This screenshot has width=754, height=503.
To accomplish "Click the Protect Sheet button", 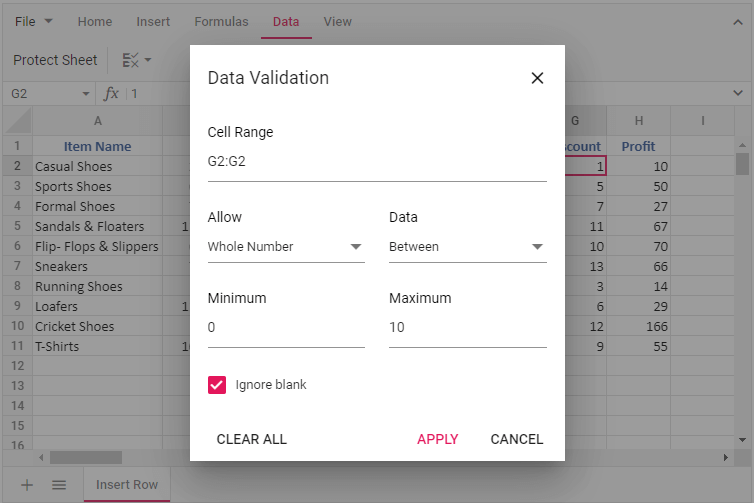I will click(55, 60).
